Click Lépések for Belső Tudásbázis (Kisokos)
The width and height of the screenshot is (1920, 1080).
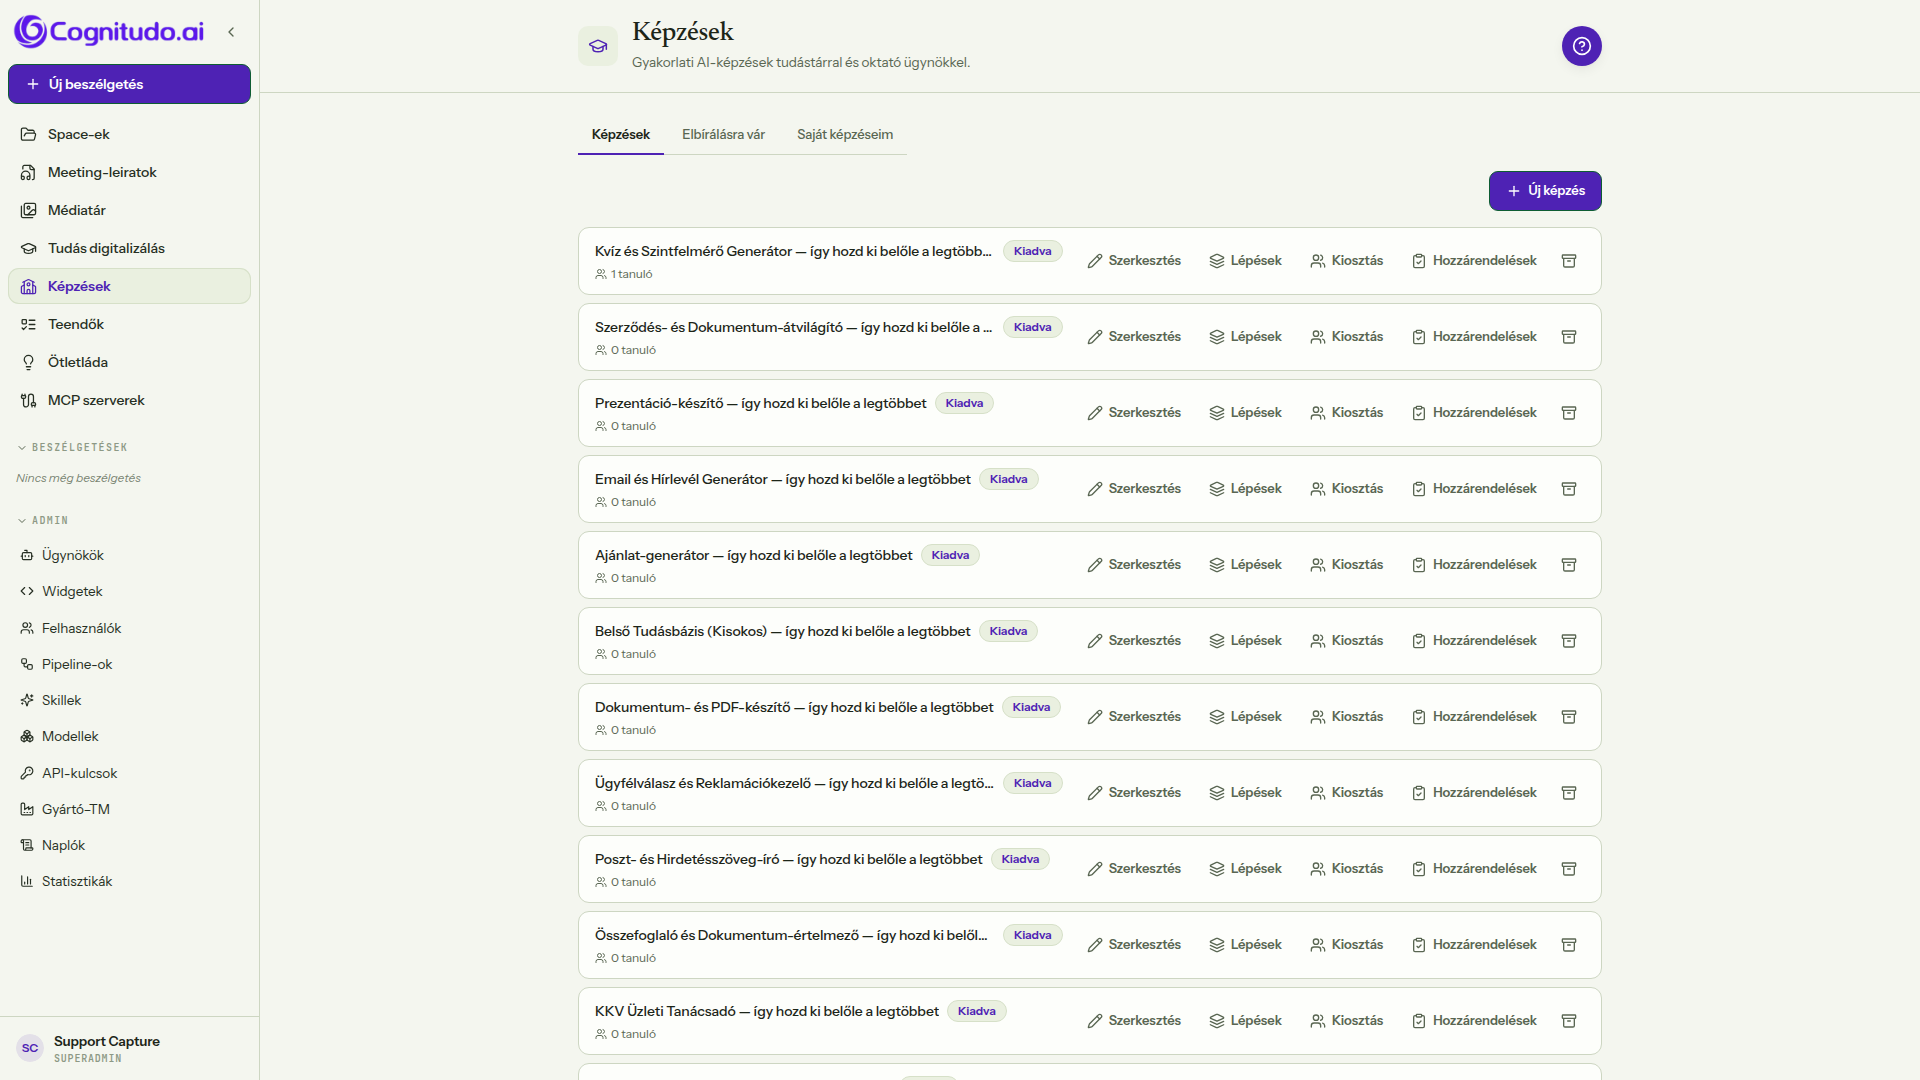point(1245,641)
